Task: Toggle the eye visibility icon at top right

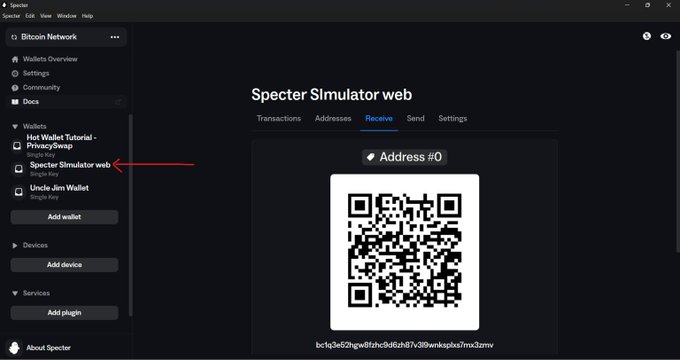Action: pos(666,36)
